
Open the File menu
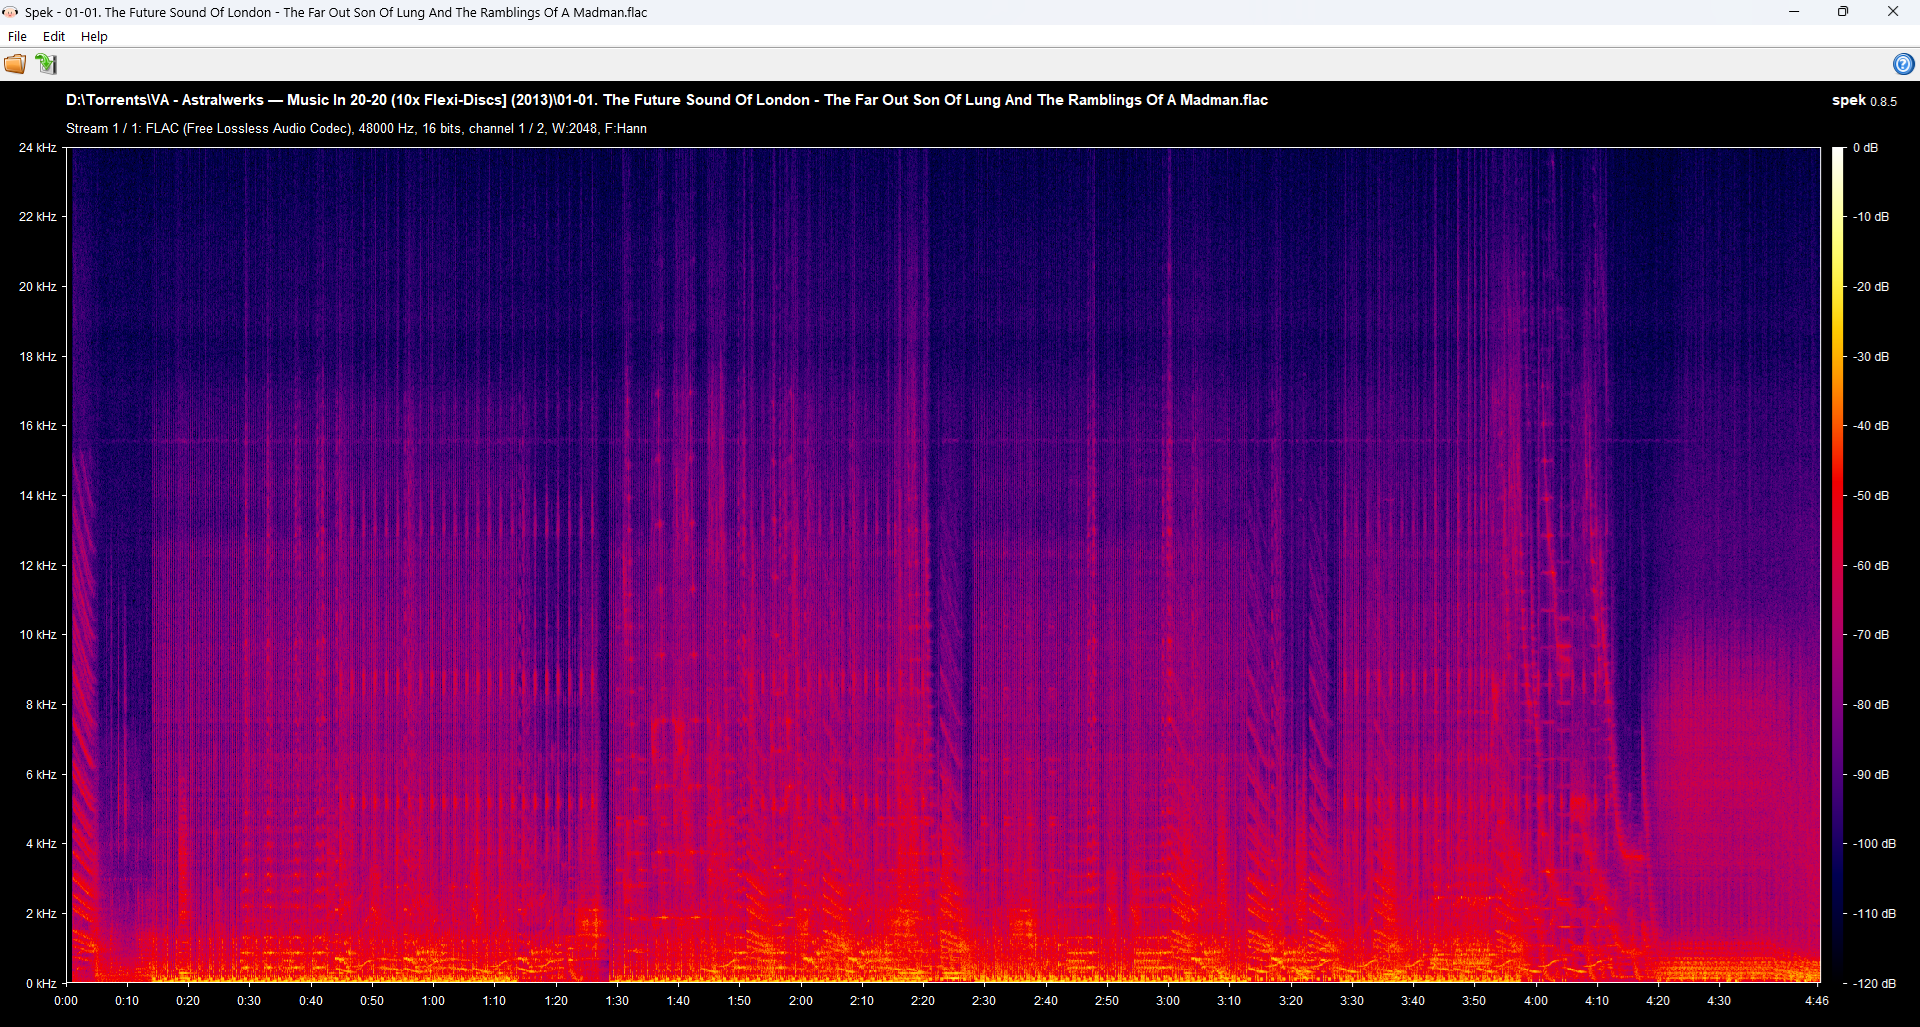click(x=17, y=36)
